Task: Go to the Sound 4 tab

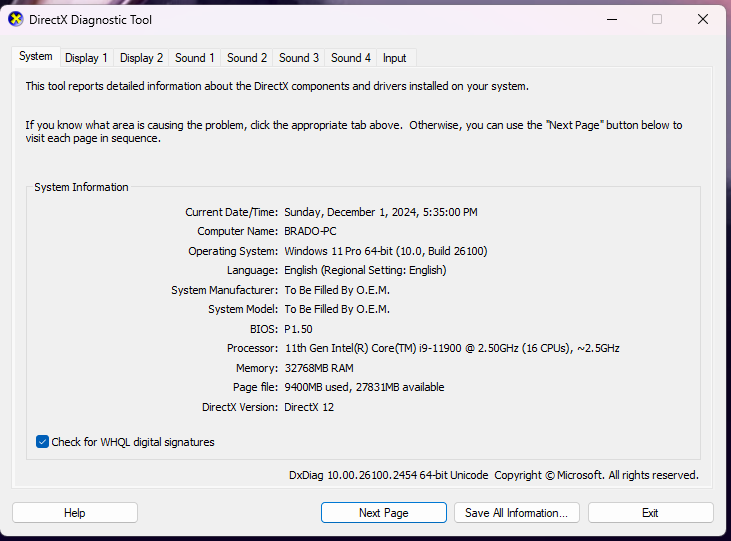Action: 351,58
